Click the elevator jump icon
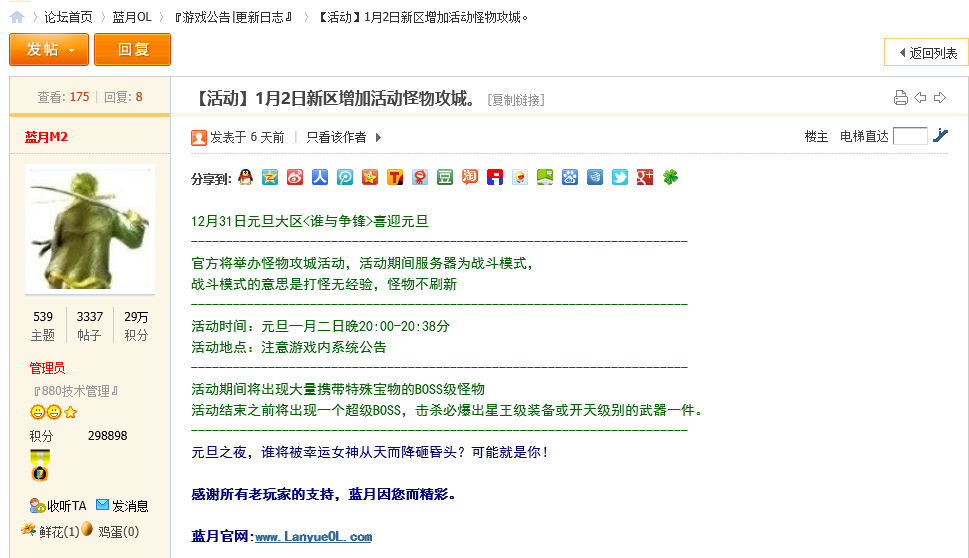Viewport: 969px width, 558px height. point(940,136)
